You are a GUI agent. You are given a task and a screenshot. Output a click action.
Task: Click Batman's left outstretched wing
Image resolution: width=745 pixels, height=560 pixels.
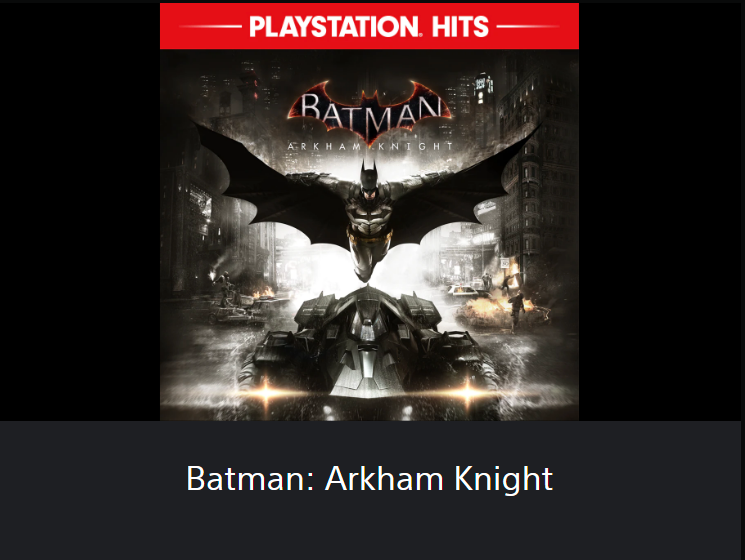click(271, 185)
